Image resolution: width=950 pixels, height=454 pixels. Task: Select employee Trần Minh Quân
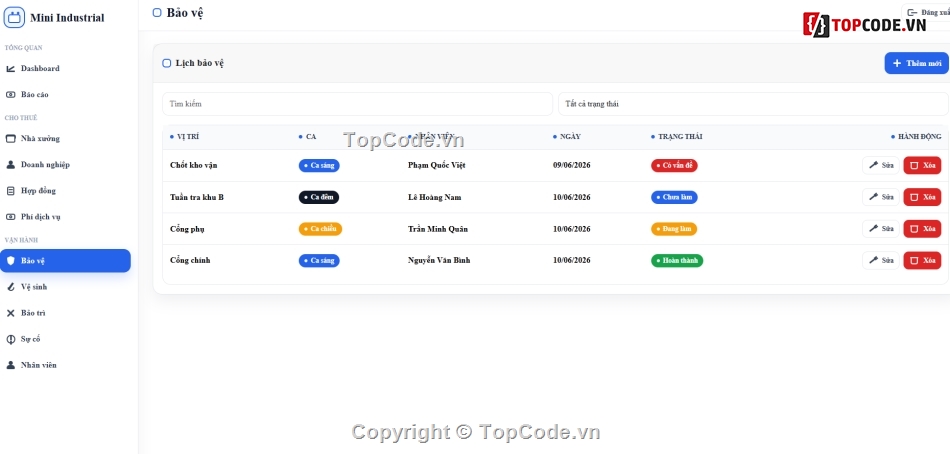pos(438,229)
